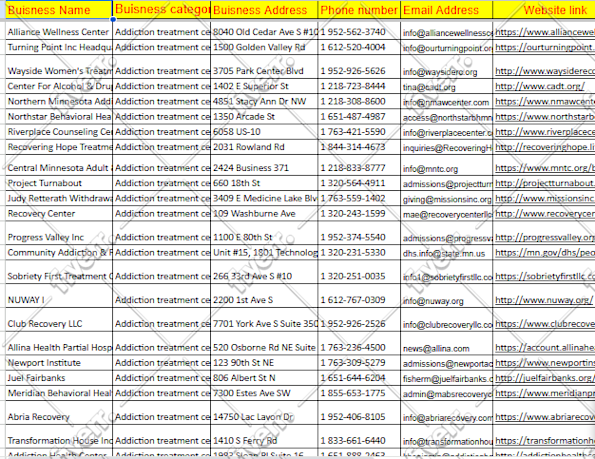Select address cell '2200 1st Ave S'

[264, 296]
